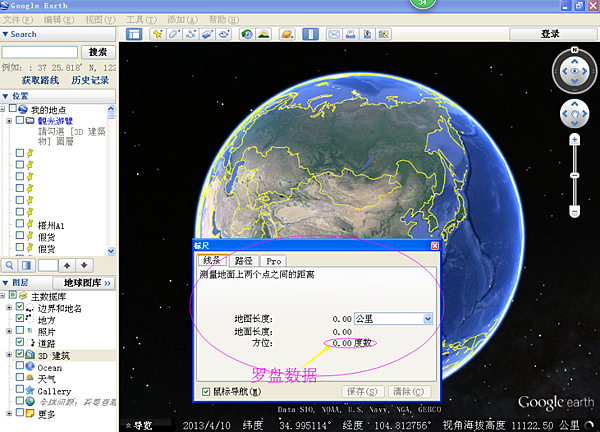600x432 pixels.
Task: Click the add image overlay icon
Action: coord(207,34)
